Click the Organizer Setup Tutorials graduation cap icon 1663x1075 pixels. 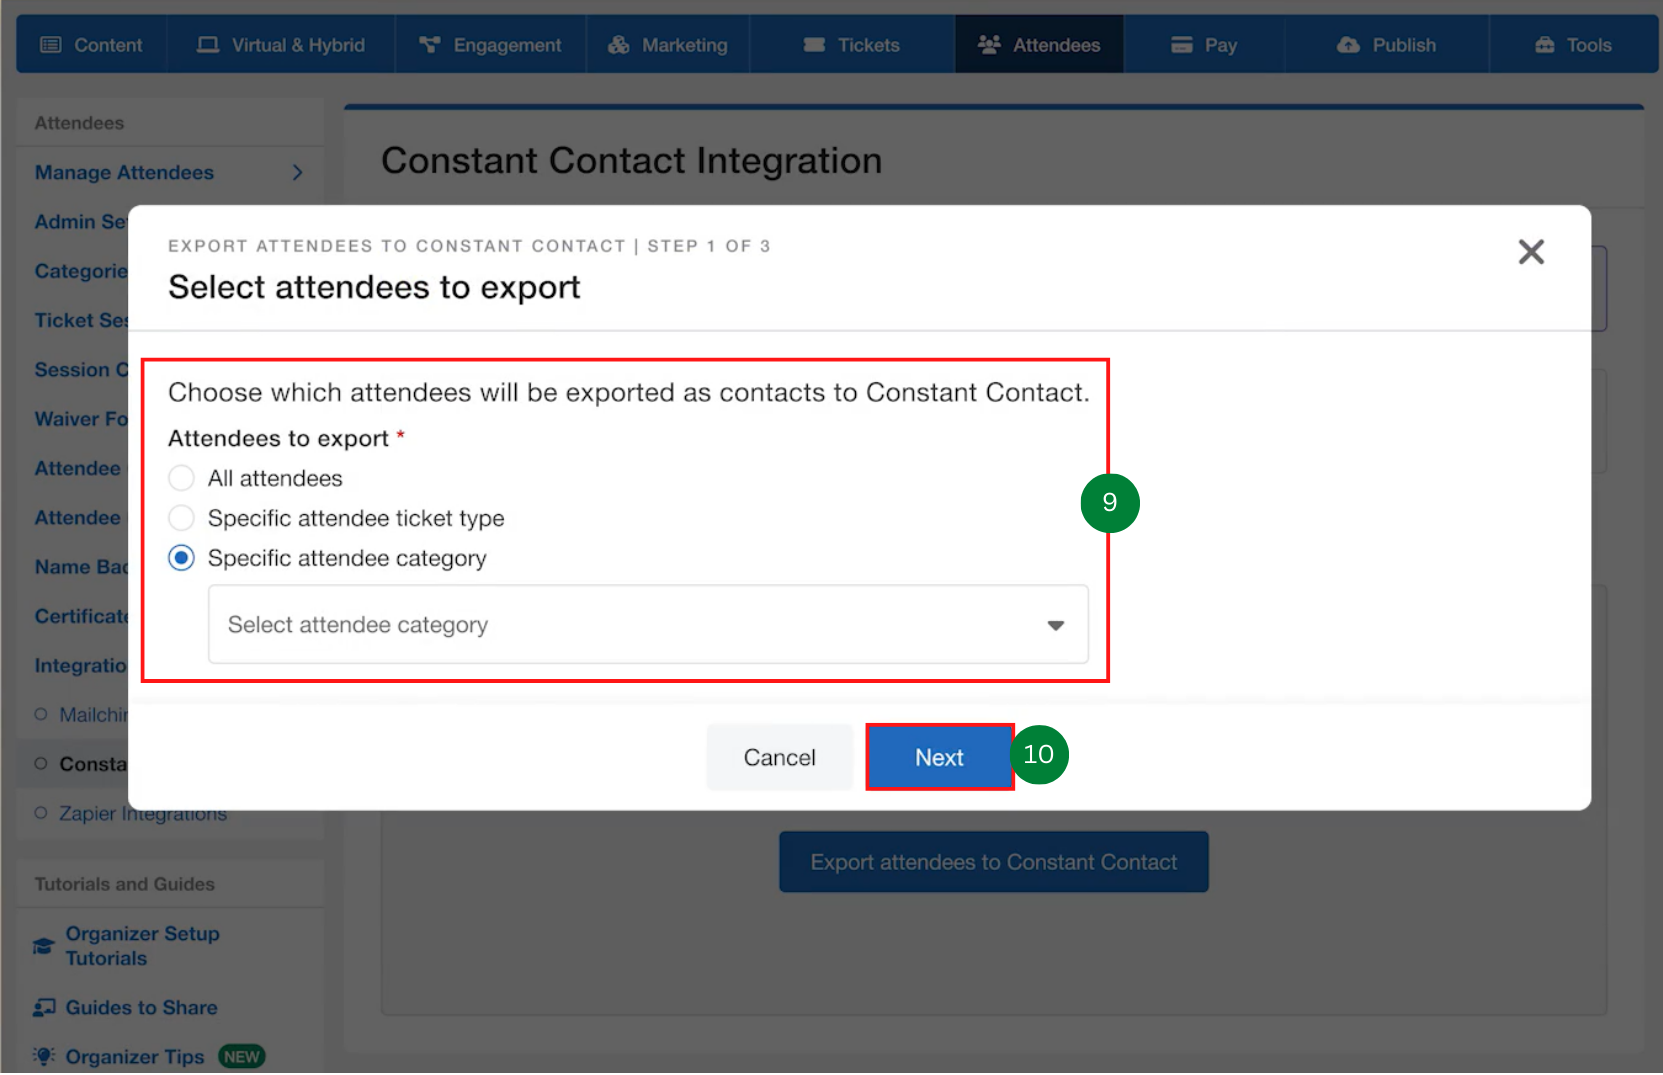click(x=44, y=946)
